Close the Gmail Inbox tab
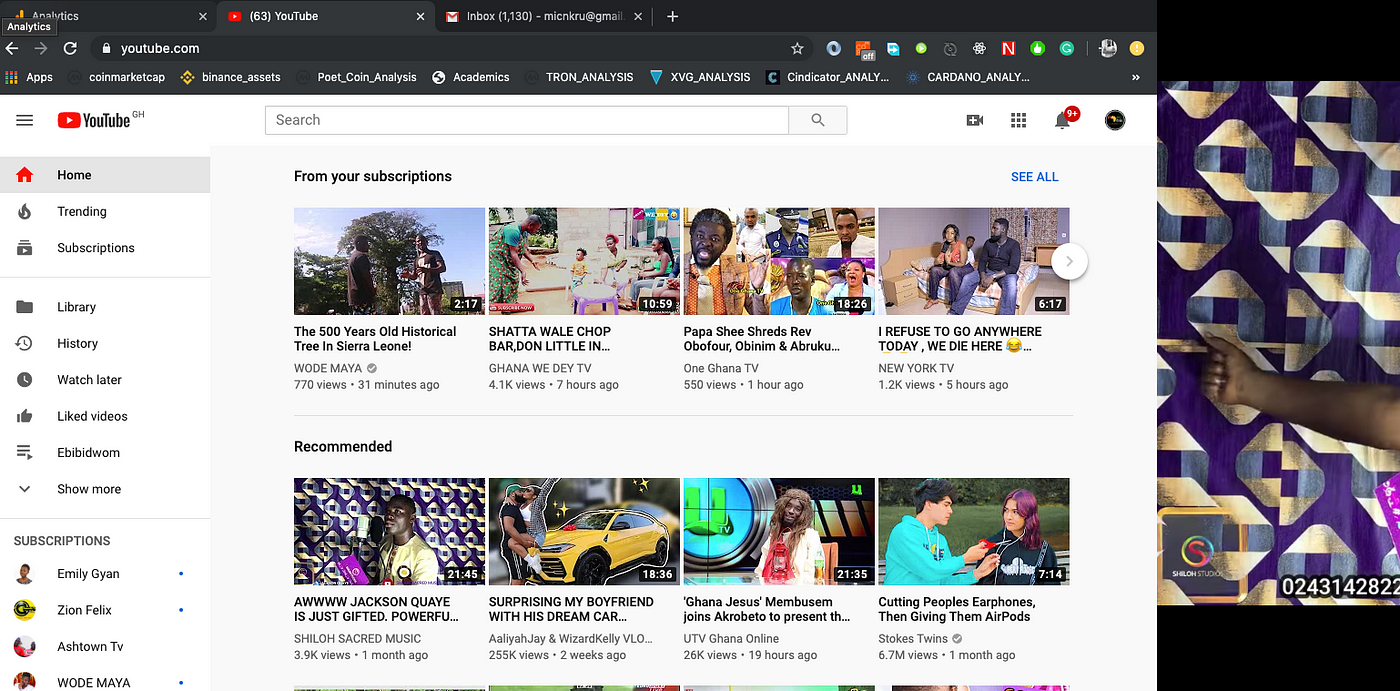Screen dimensions: 1400x691 [640, 17]
